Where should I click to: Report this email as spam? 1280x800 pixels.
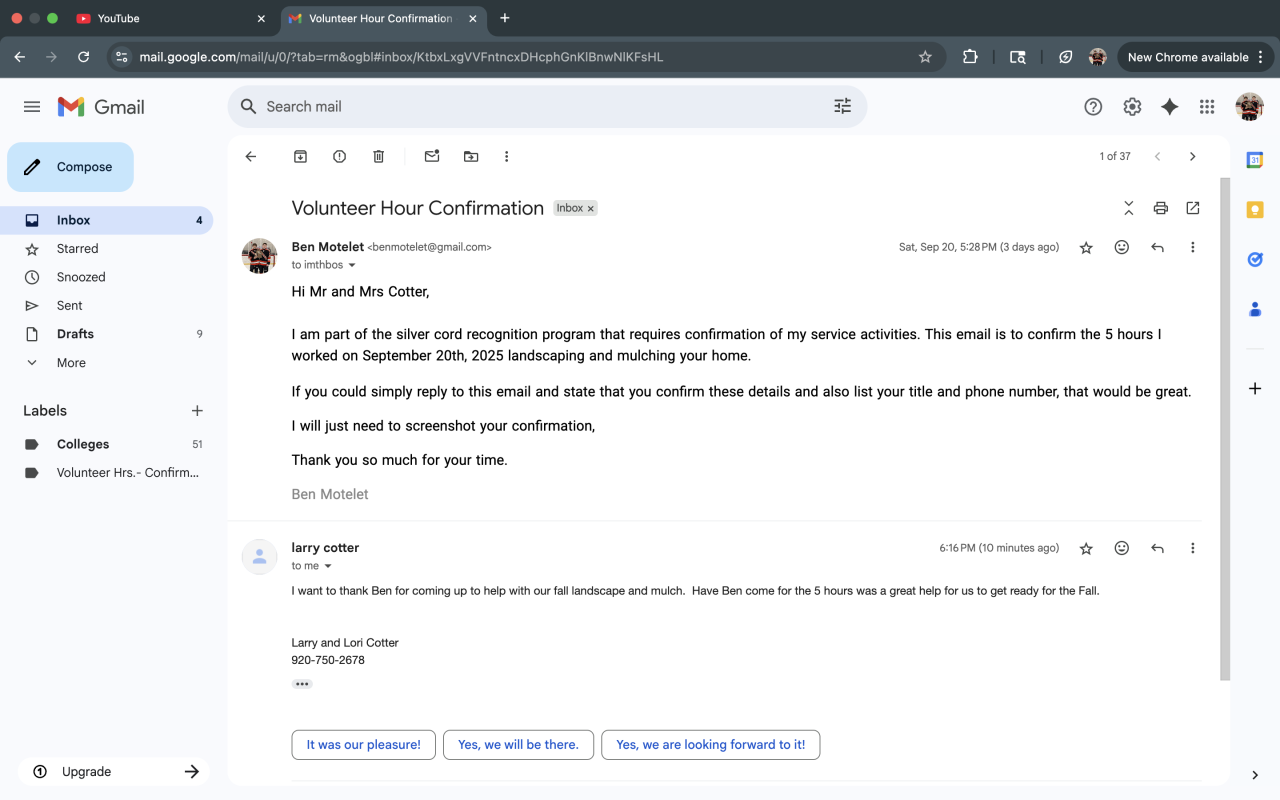pos(339,156)
